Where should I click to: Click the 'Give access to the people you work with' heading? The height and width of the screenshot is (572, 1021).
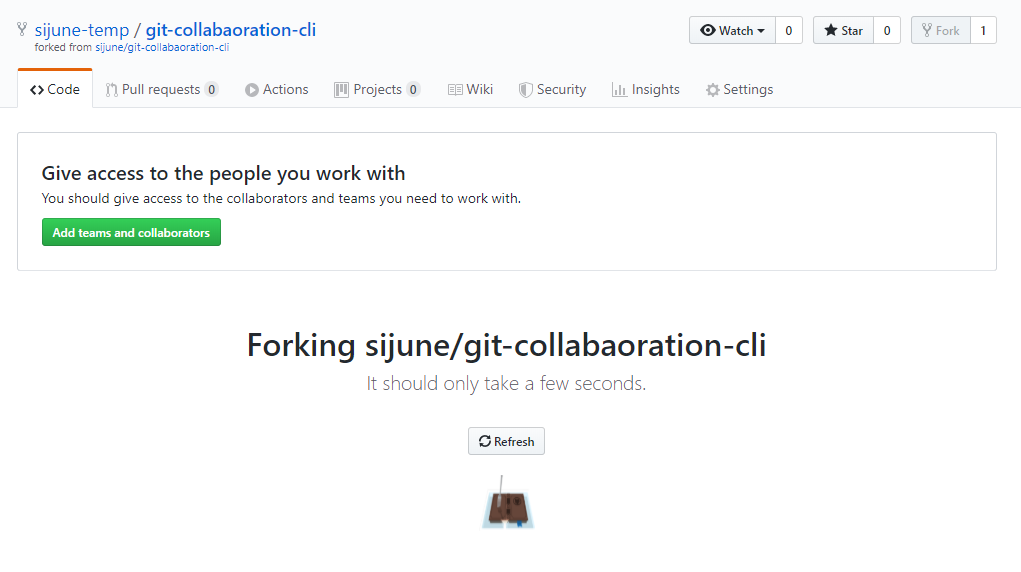(x=223, y=173)
